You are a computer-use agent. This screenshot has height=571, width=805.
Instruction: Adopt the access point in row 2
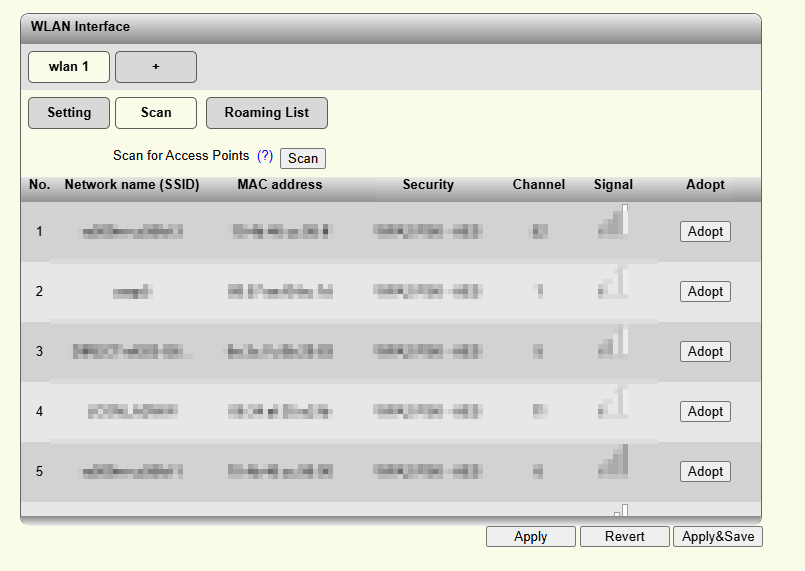click(705, 292)
